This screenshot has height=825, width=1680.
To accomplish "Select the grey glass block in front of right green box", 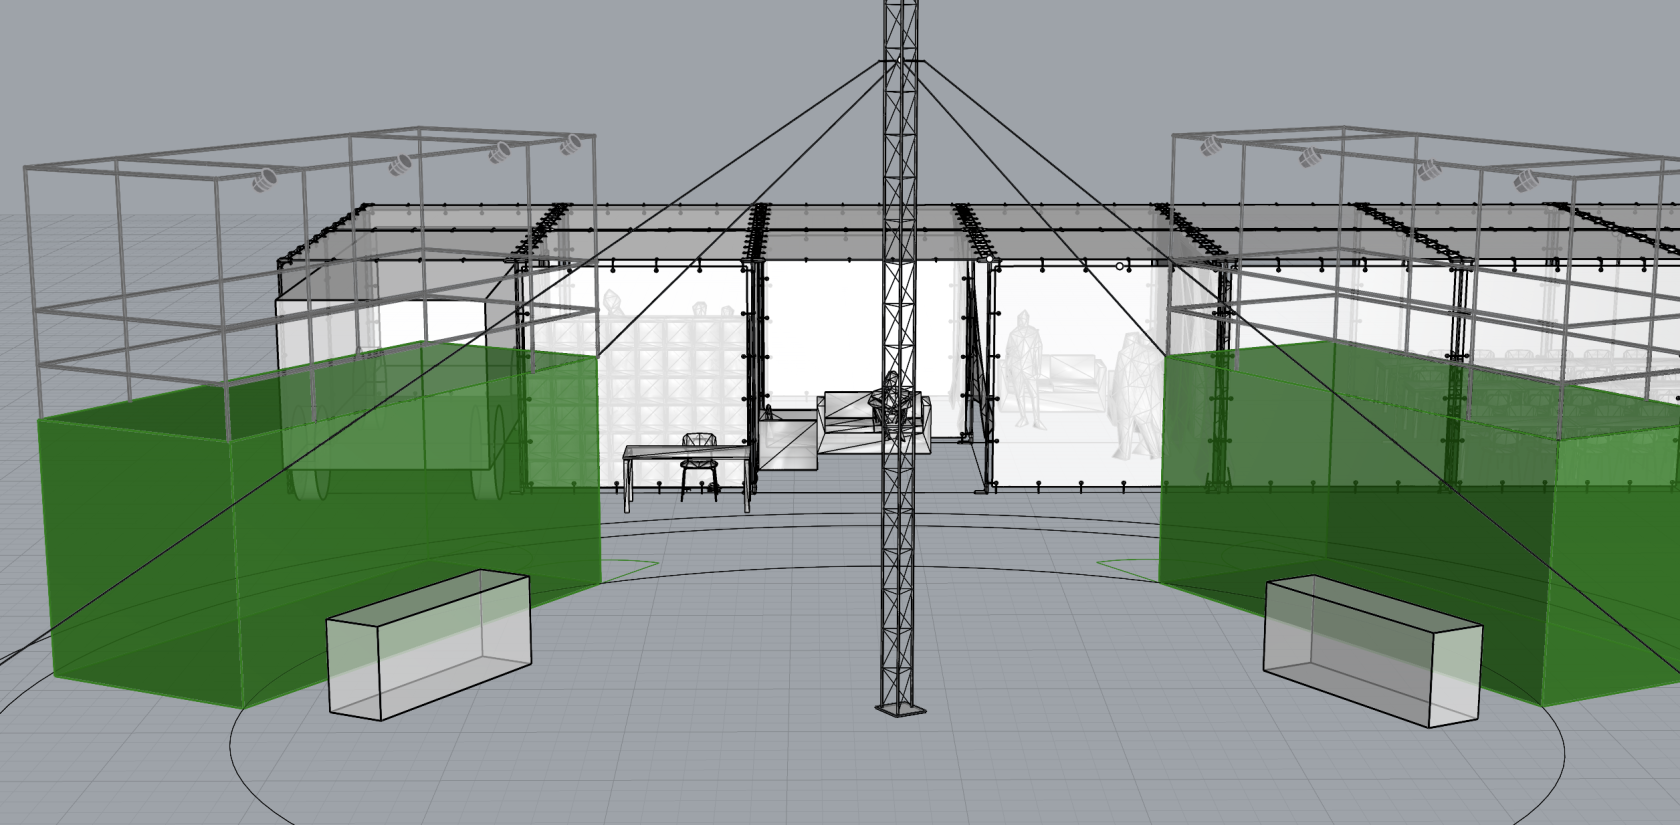I will (x=1372, y=650).
